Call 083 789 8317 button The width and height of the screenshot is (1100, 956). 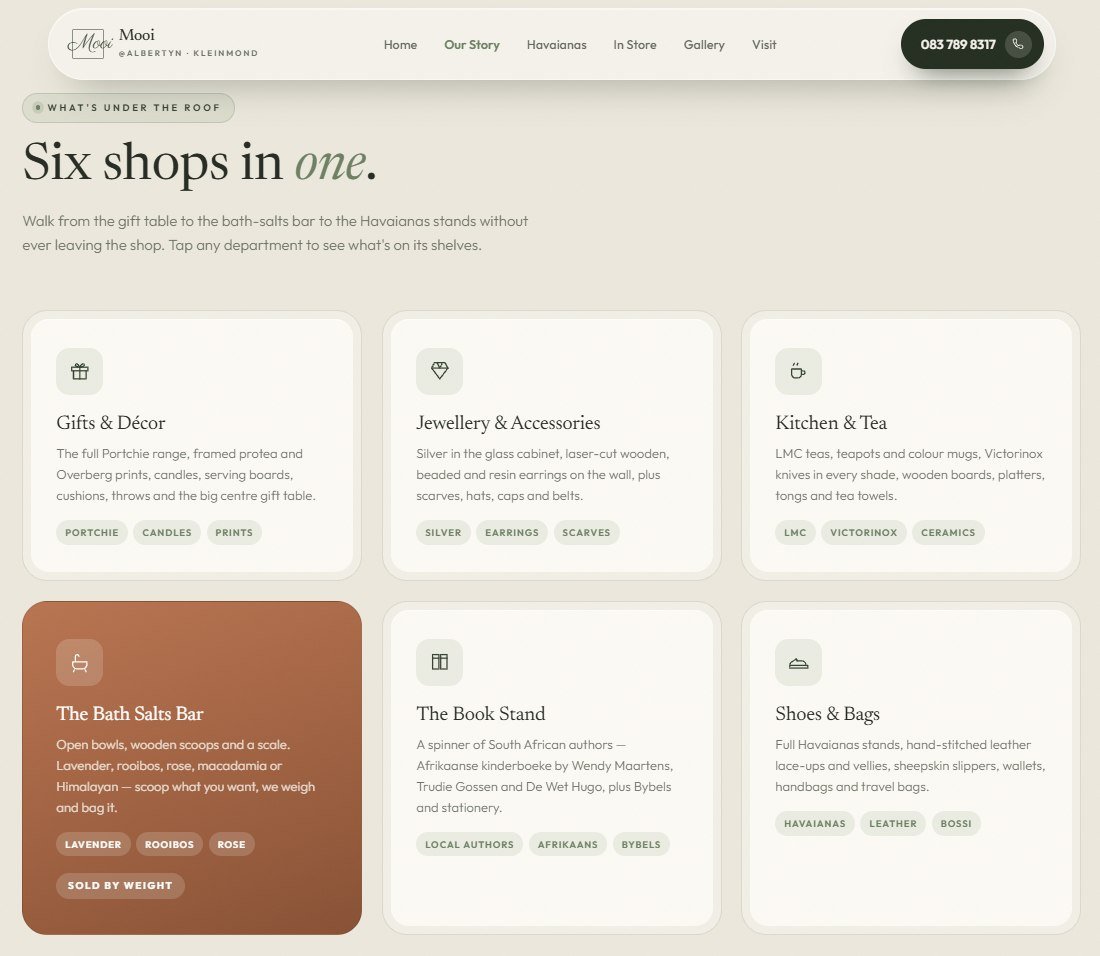tap(972, 44)
